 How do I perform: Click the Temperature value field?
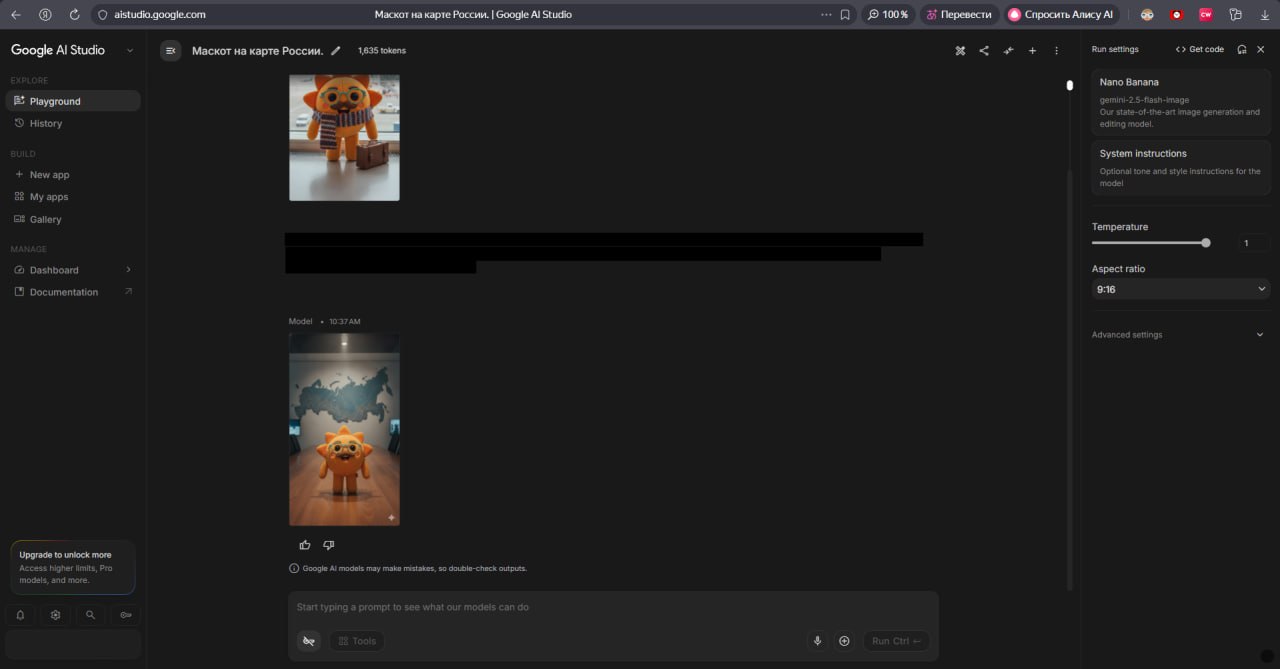click(1254, 243)
